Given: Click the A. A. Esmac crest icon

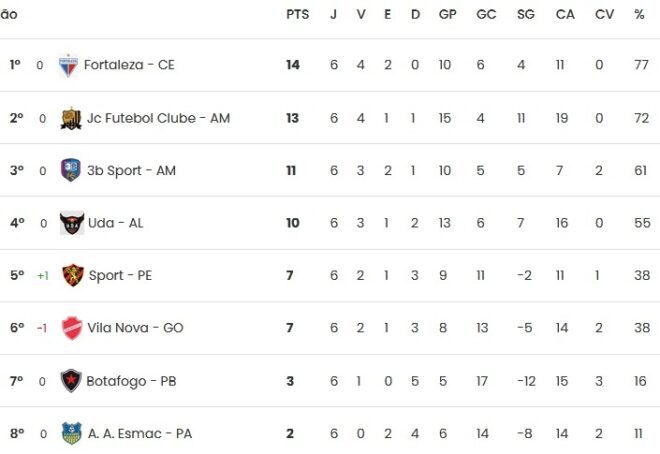Looking at the screenshot, I should [72, 434].
